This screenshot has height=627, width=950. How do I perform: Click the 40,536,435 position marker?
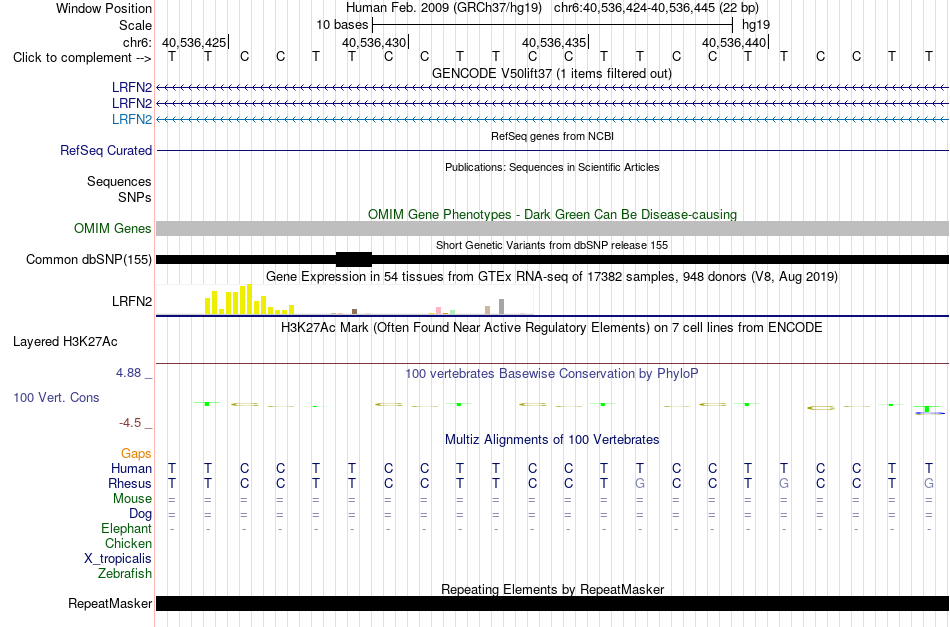coord(555,42)
